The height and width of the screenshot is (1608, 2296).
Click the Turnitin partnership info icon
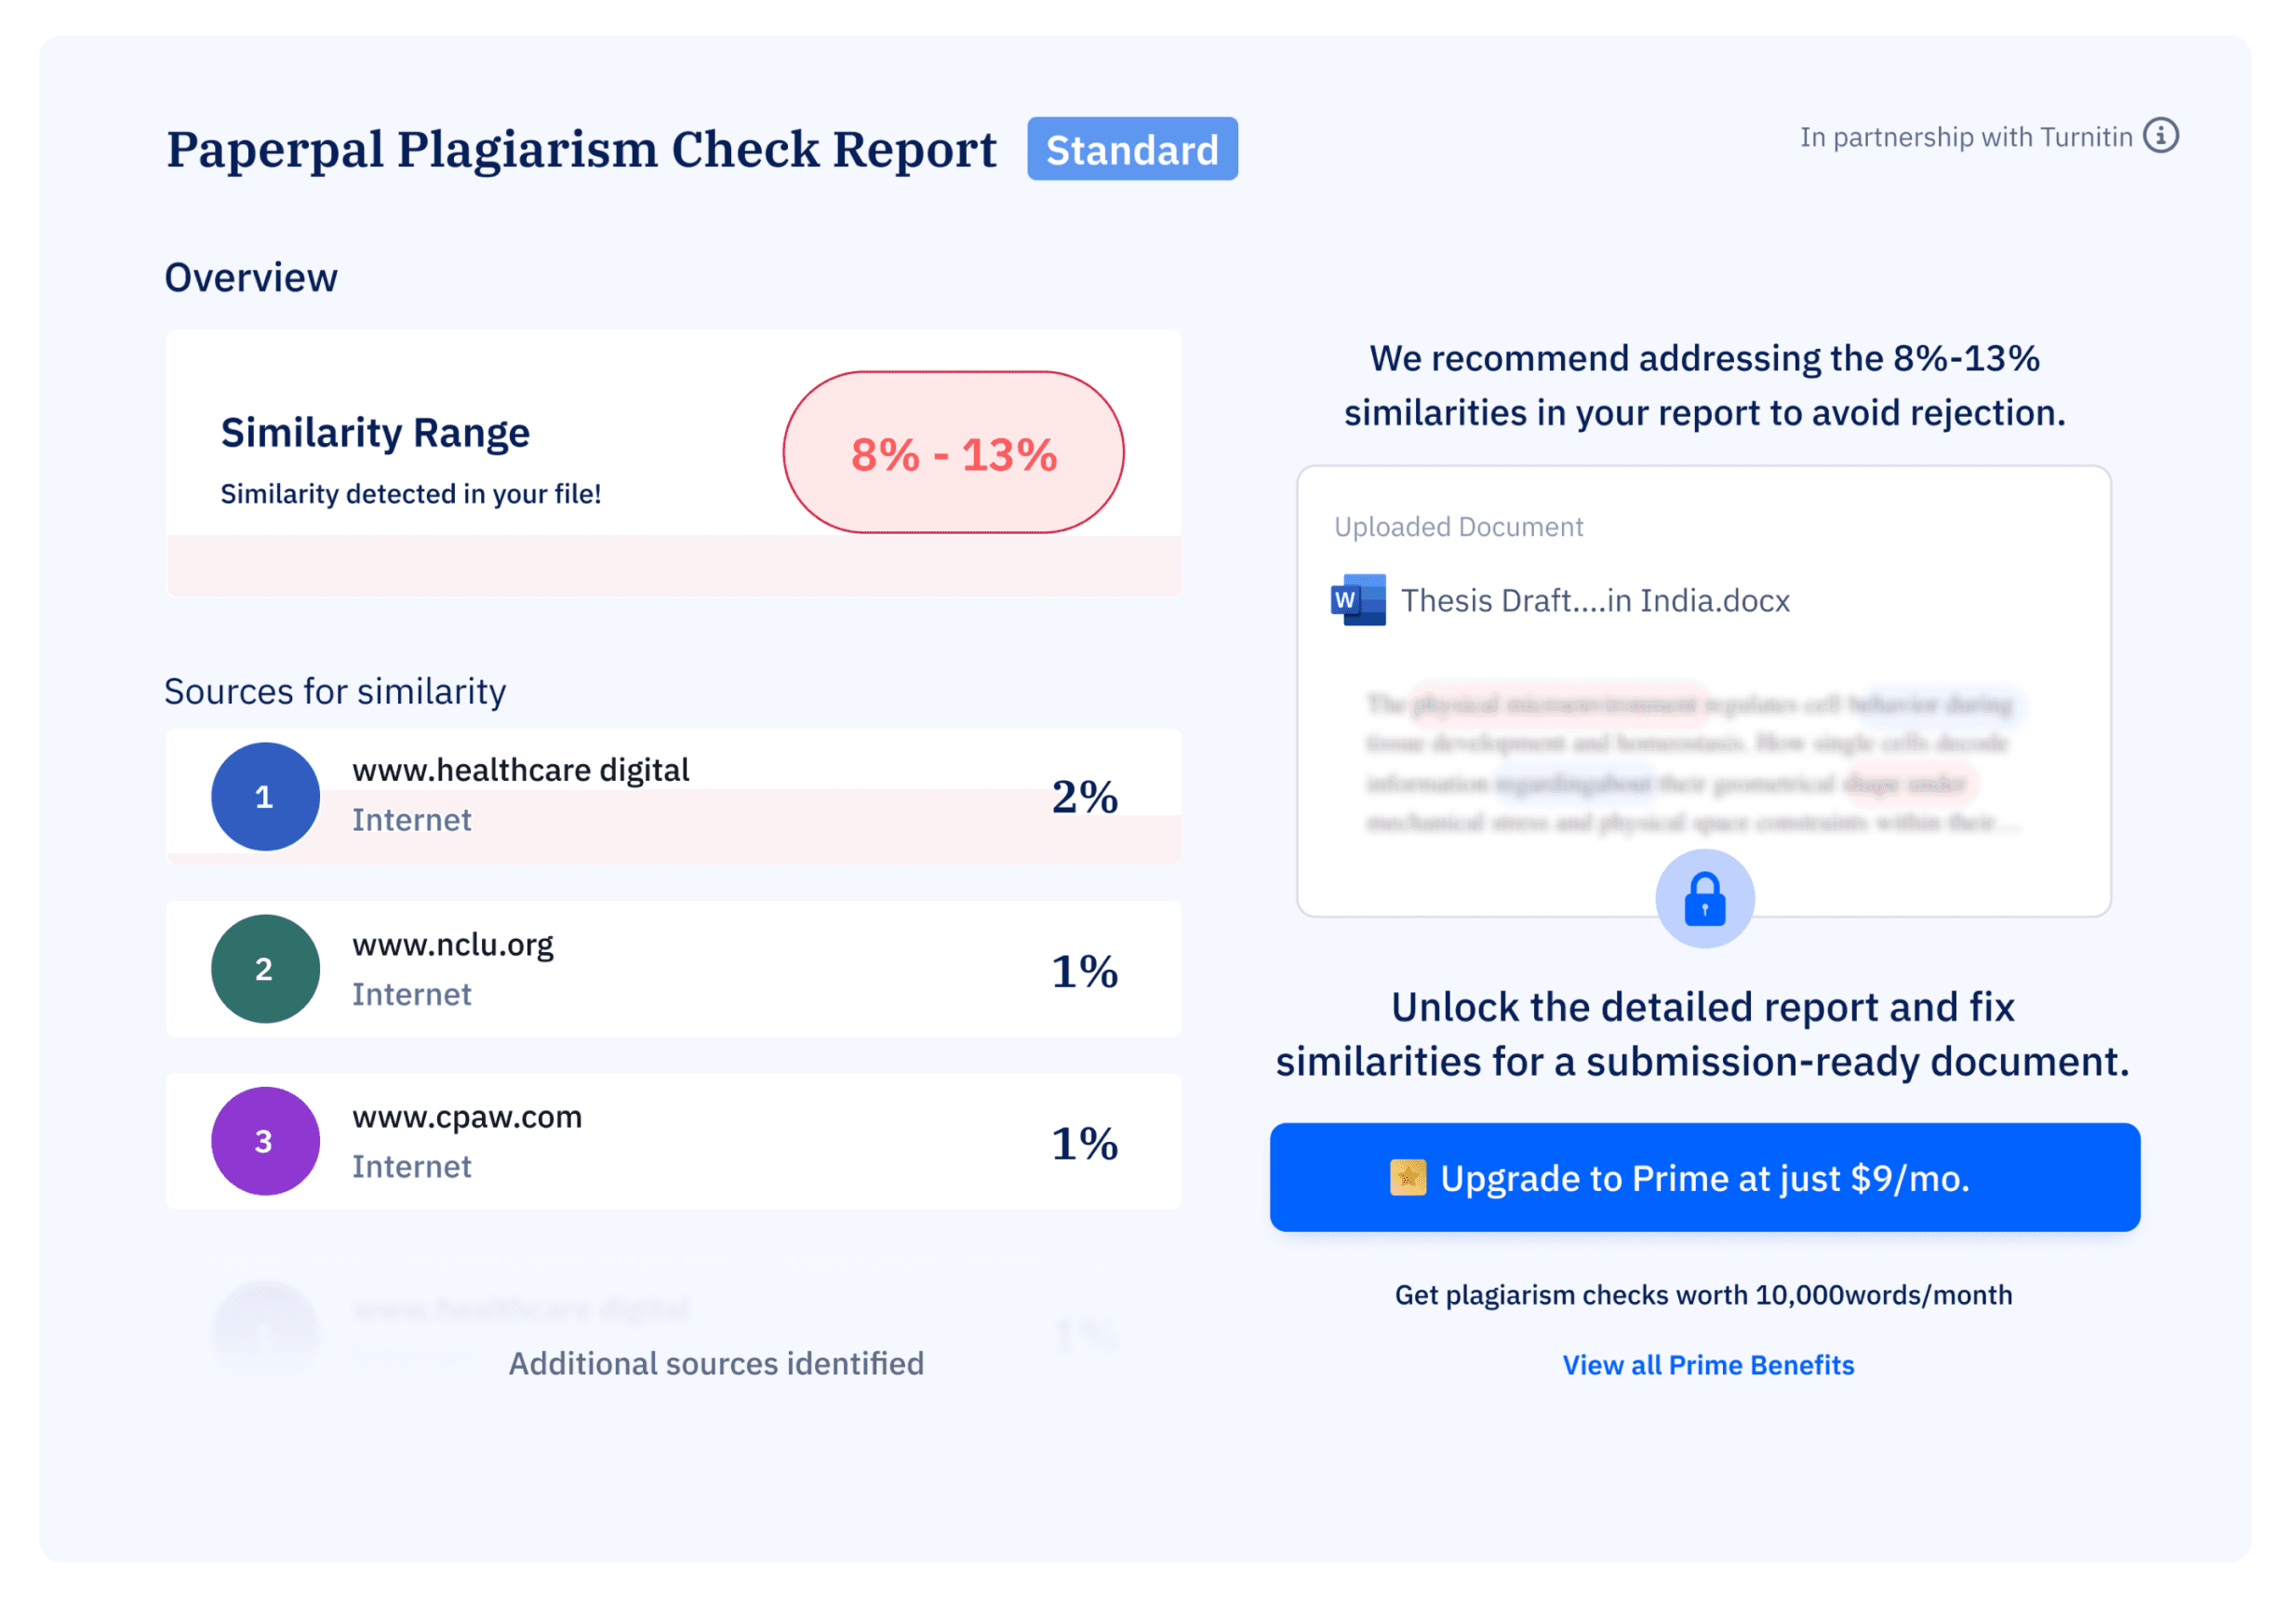[2160, 136]
